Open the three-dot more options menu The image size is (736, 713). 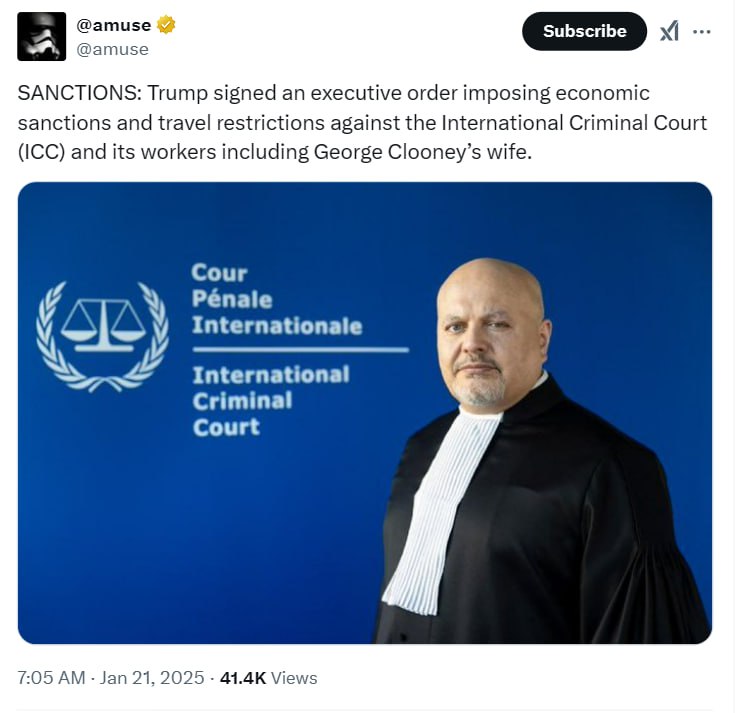click(702, 31)
